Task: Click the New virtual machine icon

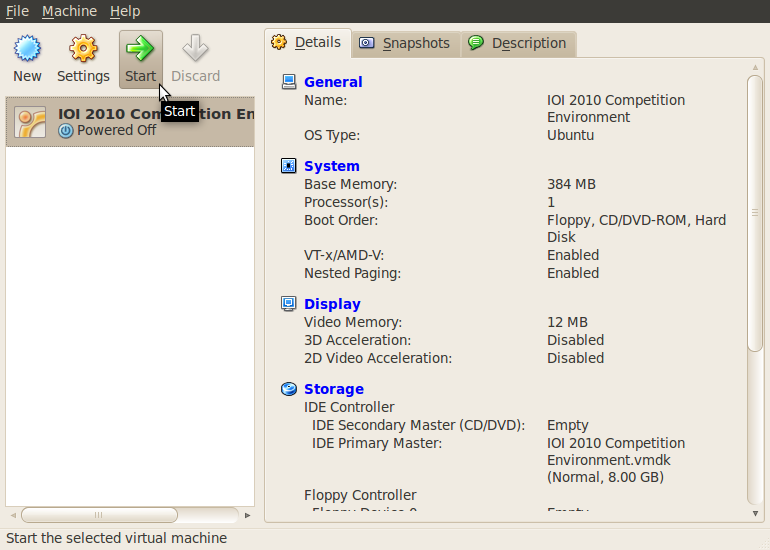Action: click(27, 48)
